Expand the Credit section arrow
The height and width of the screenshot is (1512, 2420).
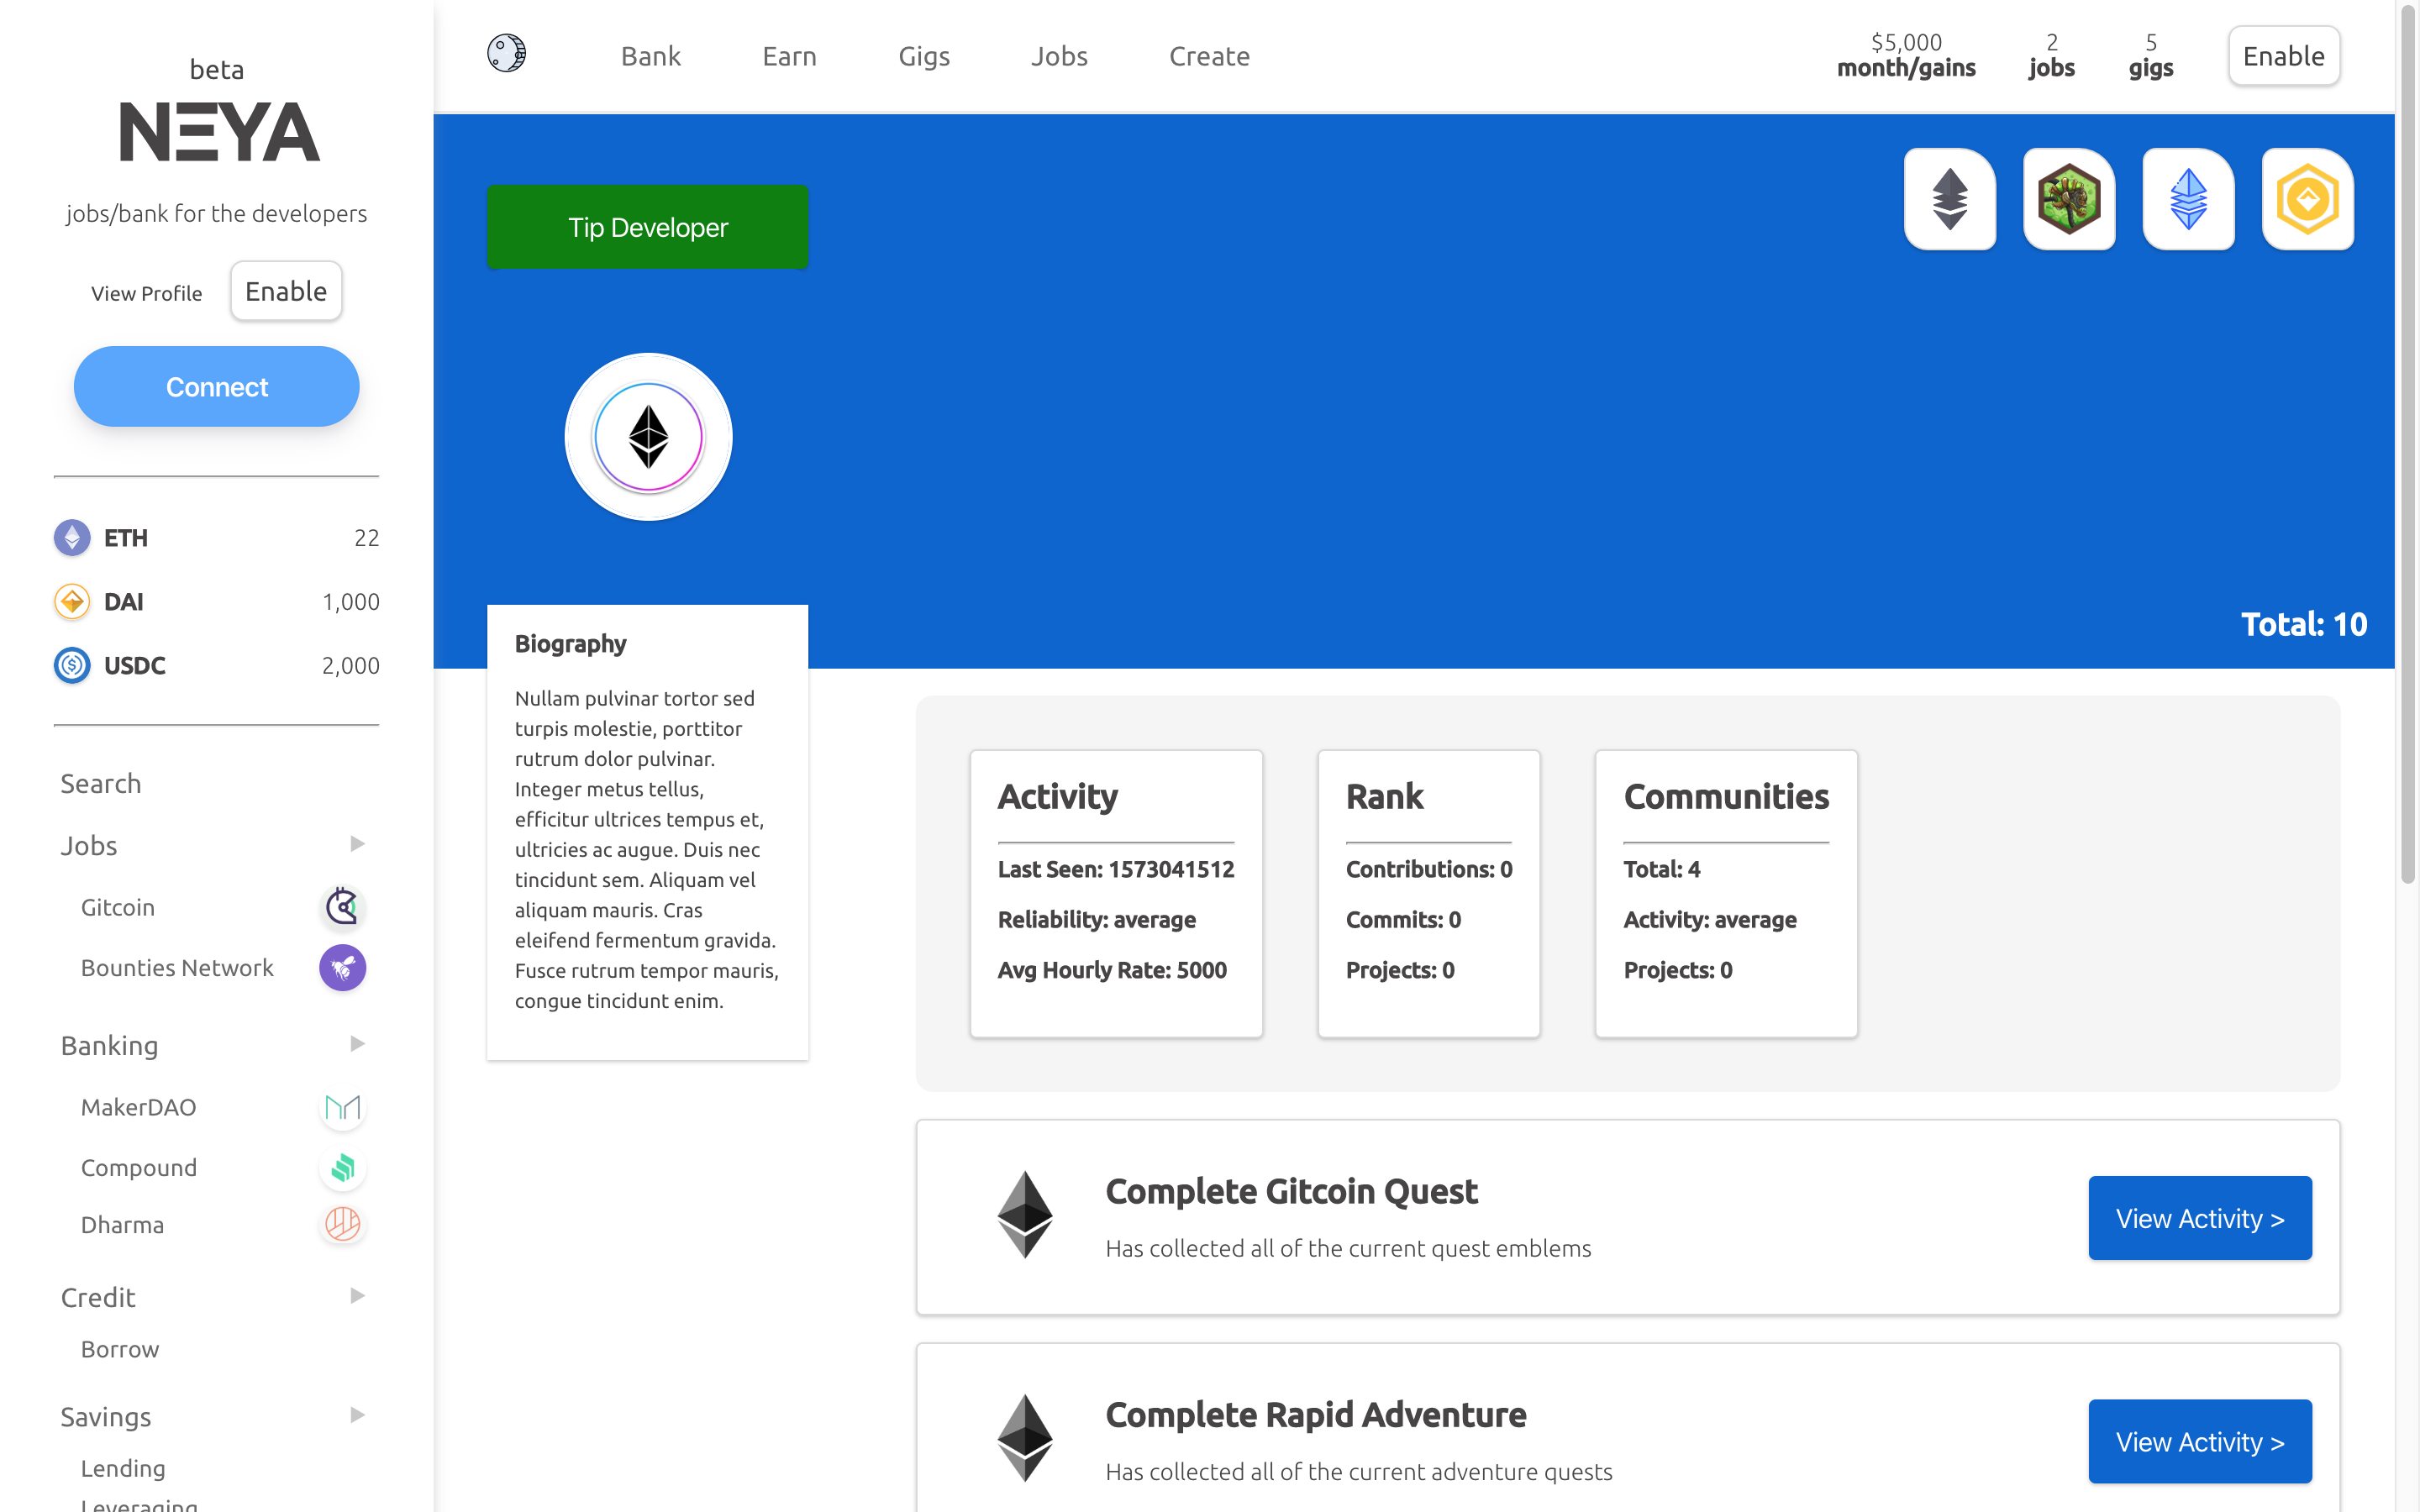357,1296
